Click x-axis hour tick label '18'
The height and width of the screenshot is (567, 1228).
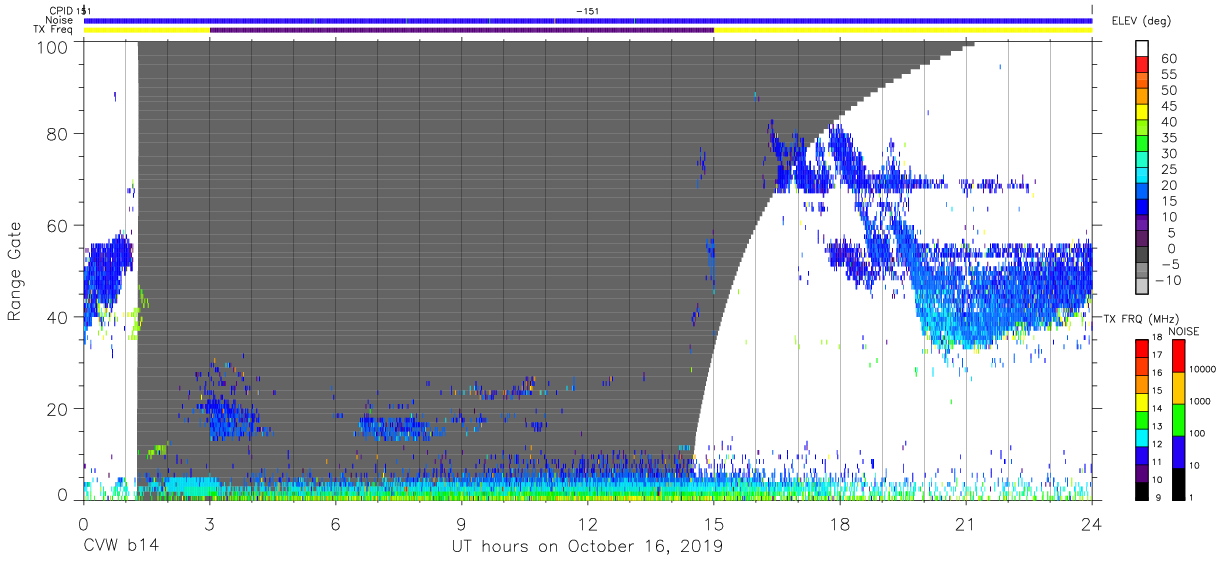(x=840, y=523)
